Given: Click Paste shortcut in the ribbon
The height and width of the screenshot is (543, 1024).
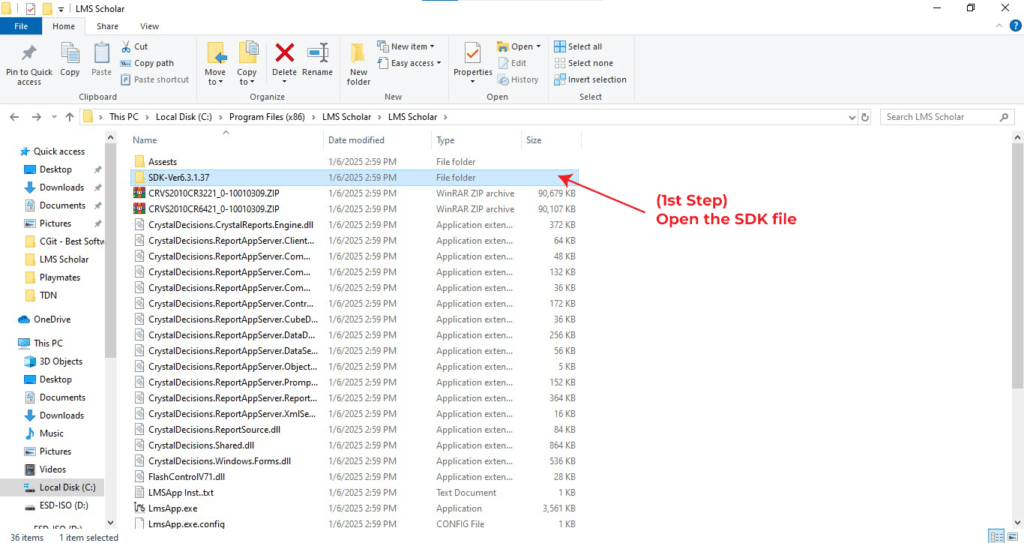Looking at the screenshot, I should click(155, 80).
